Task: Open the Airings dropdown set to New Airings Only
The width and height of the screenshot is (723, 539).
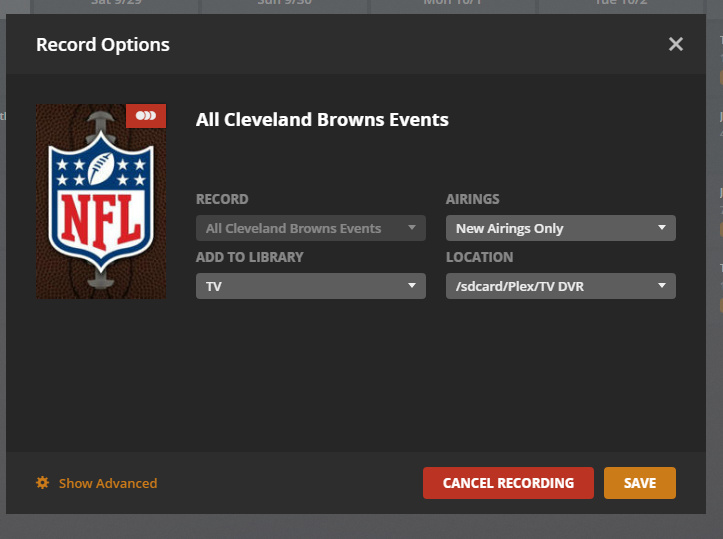Action: point(561,228)
